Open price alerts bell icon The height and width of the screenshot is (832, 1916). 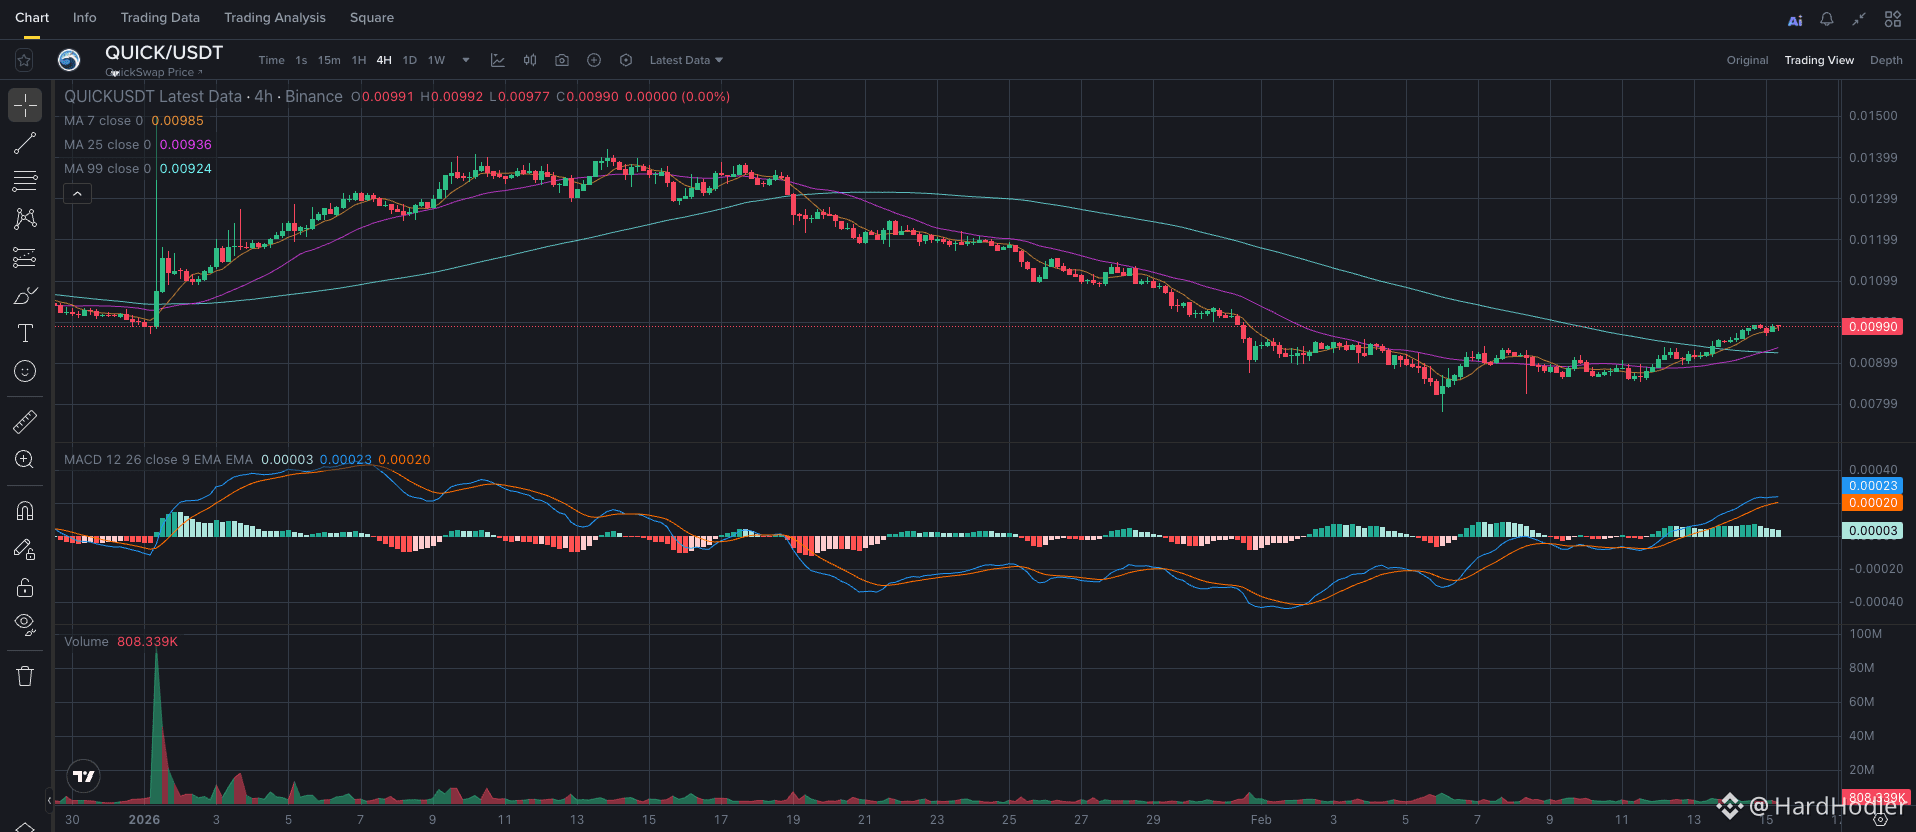1827,19
